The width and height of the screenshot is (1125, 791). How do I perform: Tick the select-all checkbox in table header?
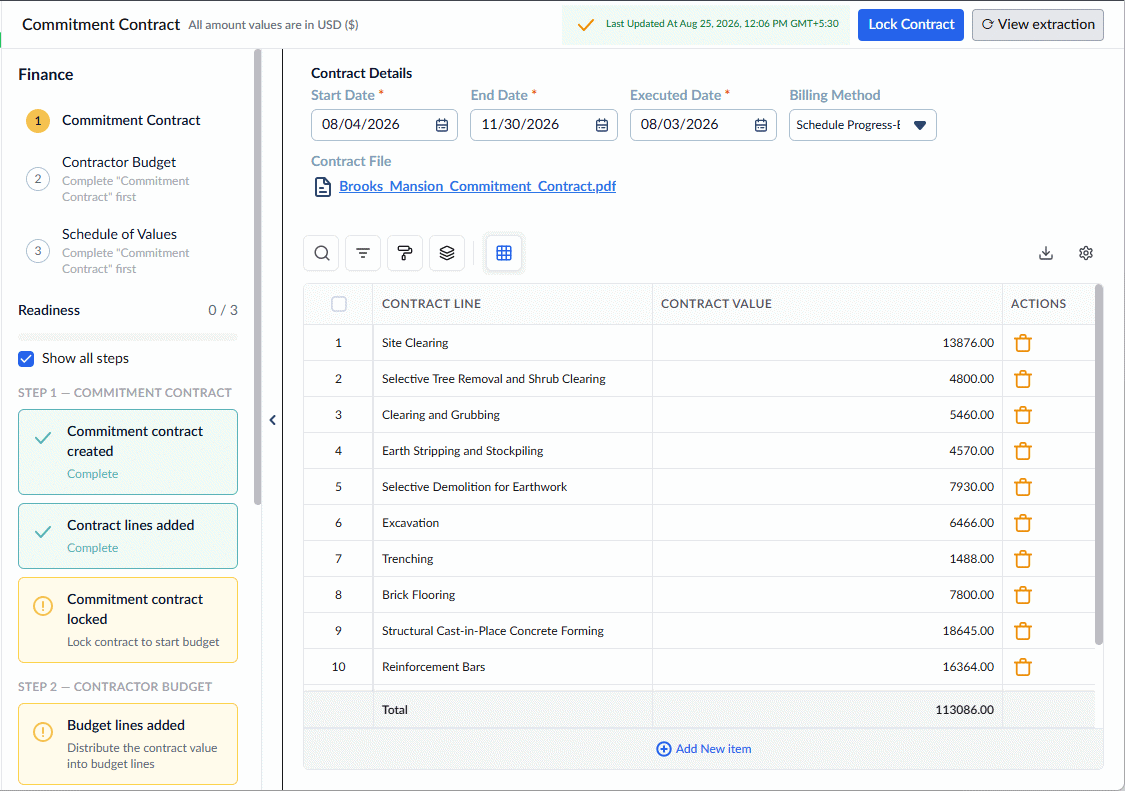(x=339, y=304)
